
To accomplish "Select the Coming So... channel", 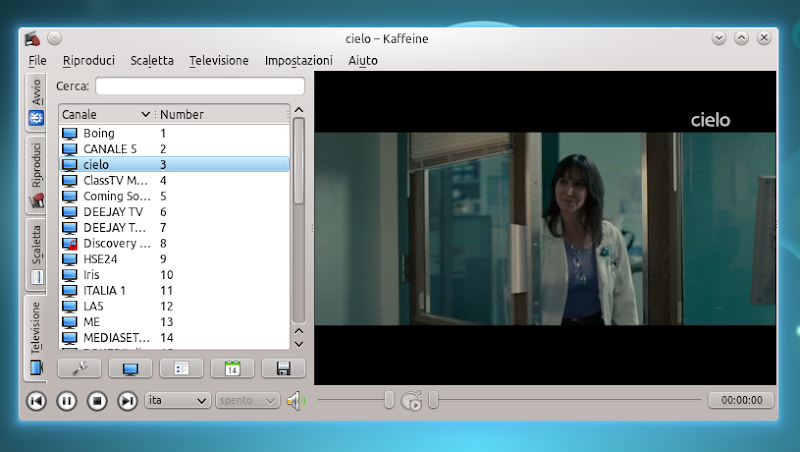I will pyautogui.click(x=174, y=196).
